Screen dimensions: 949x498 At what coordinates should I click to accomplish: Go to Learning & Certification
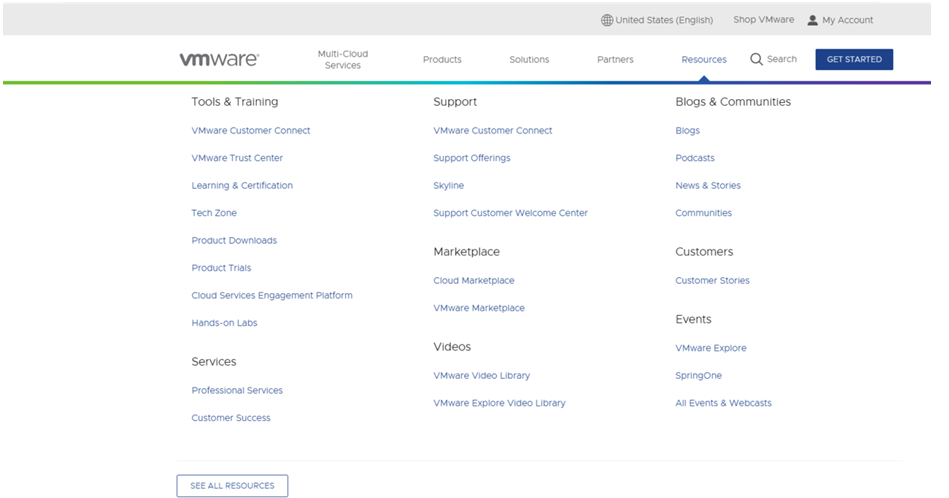click(x=242, y=186)
